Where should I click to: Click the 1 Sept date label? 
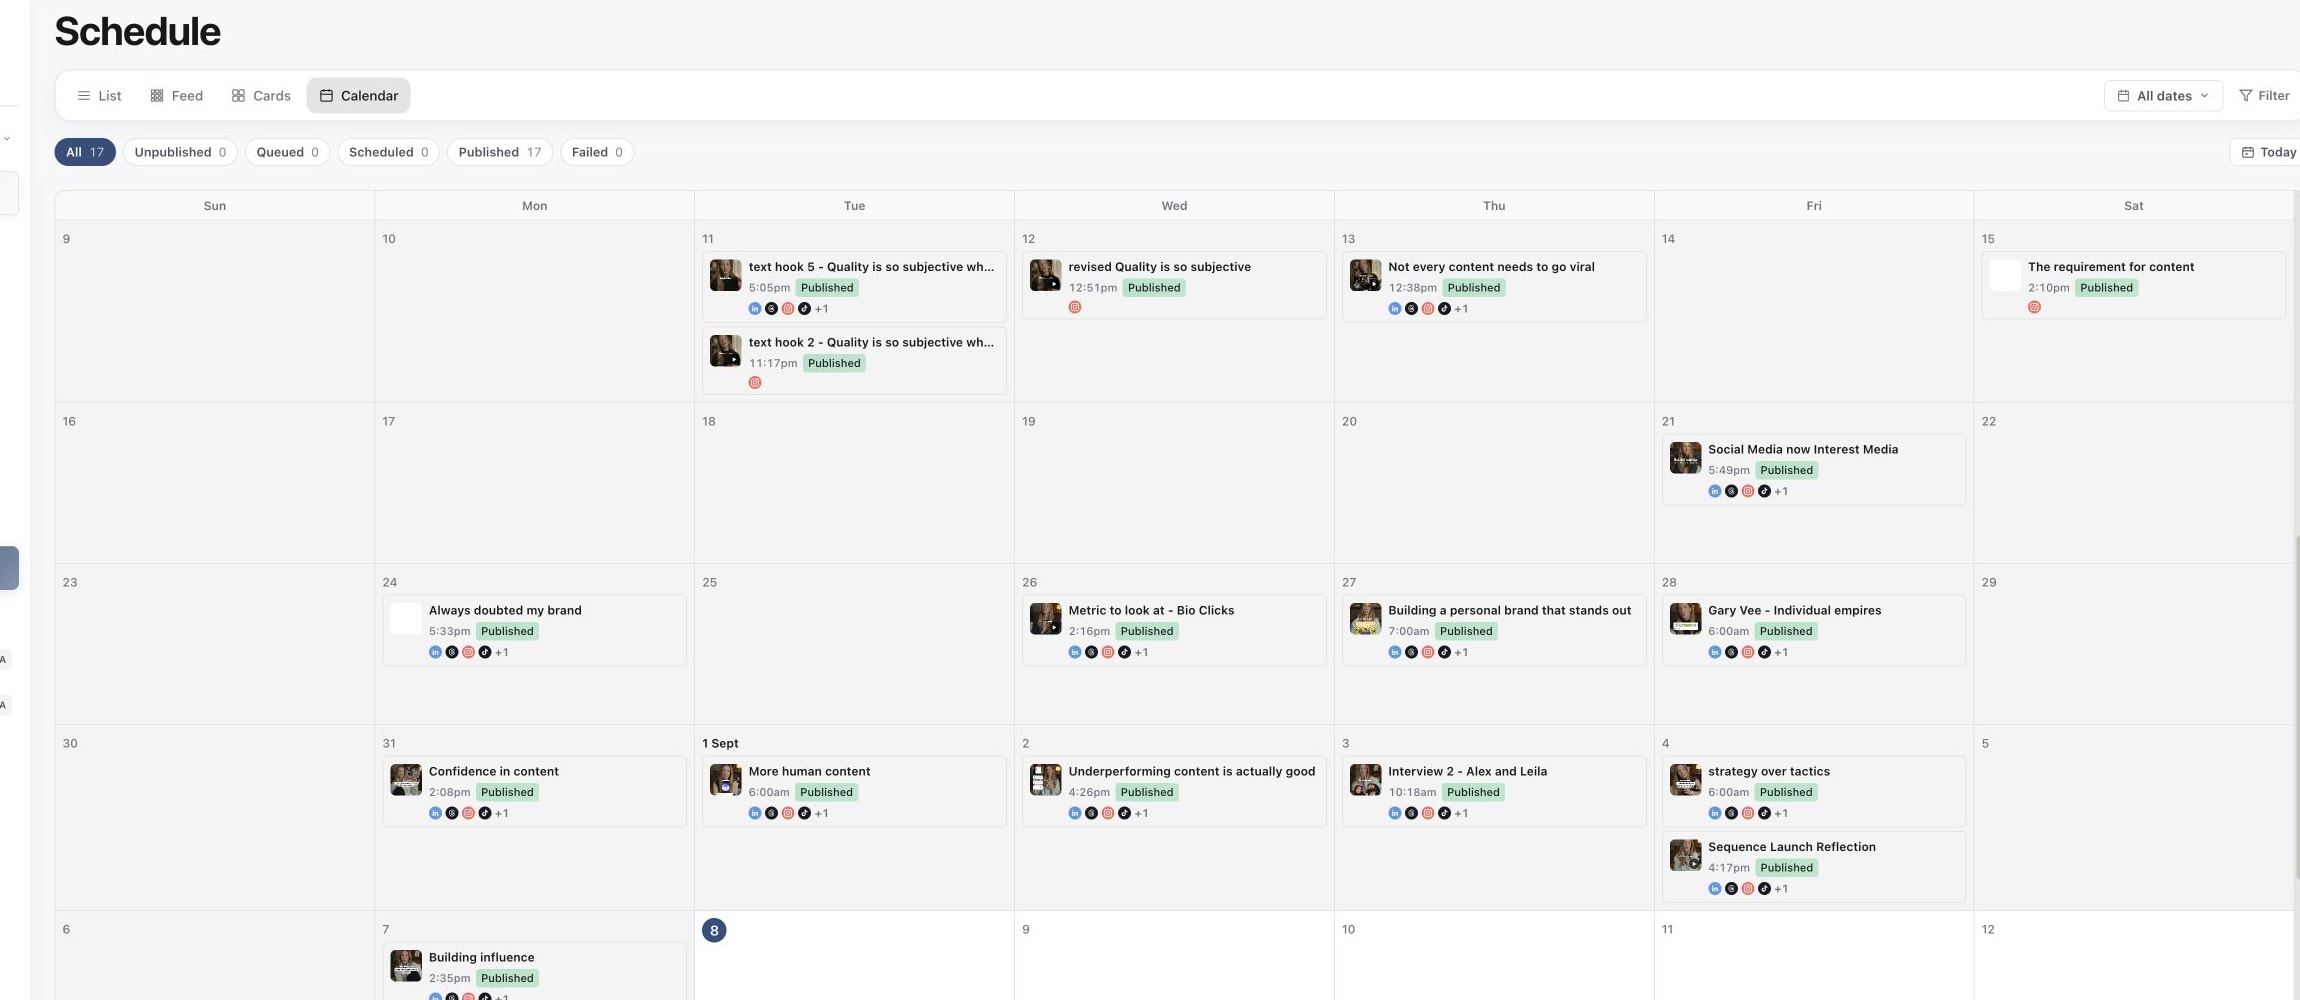click(x=720, y=743)
